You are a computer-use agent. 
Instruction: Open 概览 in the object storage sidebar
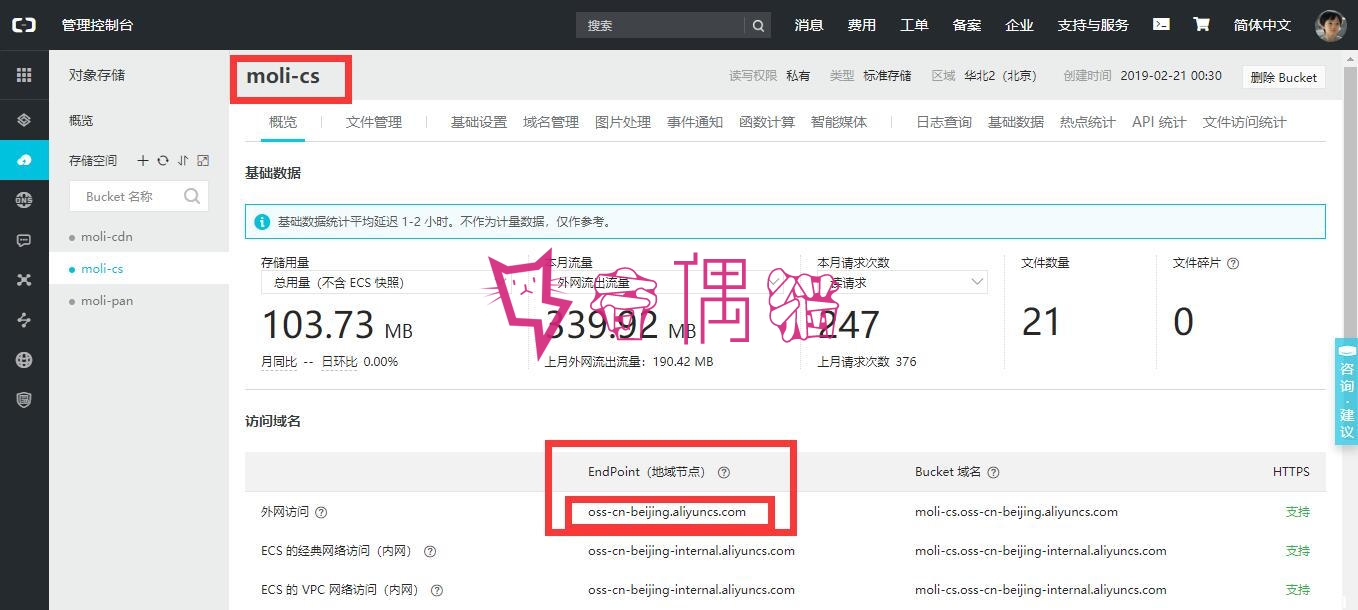[81, 120]
